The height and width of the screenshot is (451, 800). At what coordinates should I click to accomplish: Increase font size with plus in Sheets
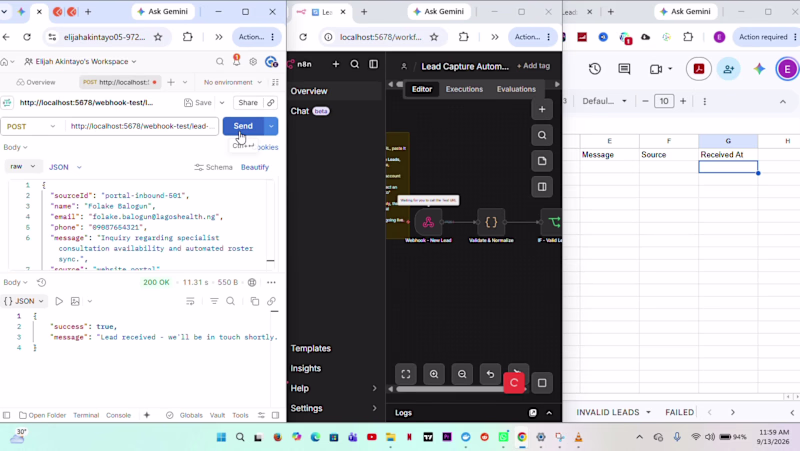[x=683, y=101]
